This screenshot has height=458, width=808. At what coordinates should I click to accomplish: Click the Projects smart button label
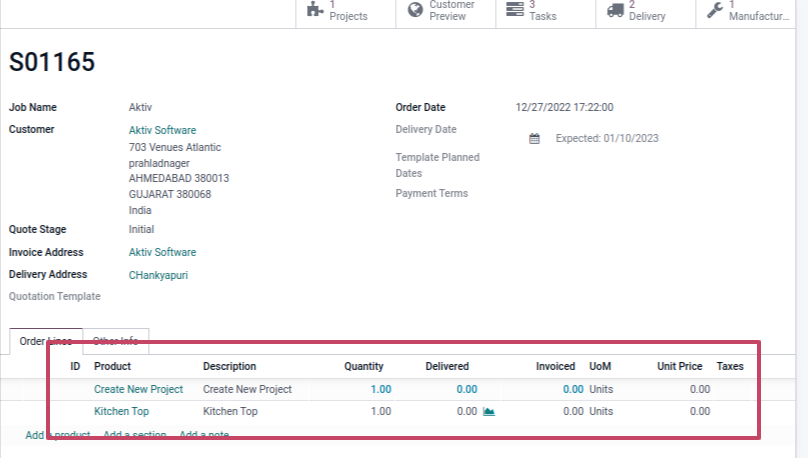point(348,16)
